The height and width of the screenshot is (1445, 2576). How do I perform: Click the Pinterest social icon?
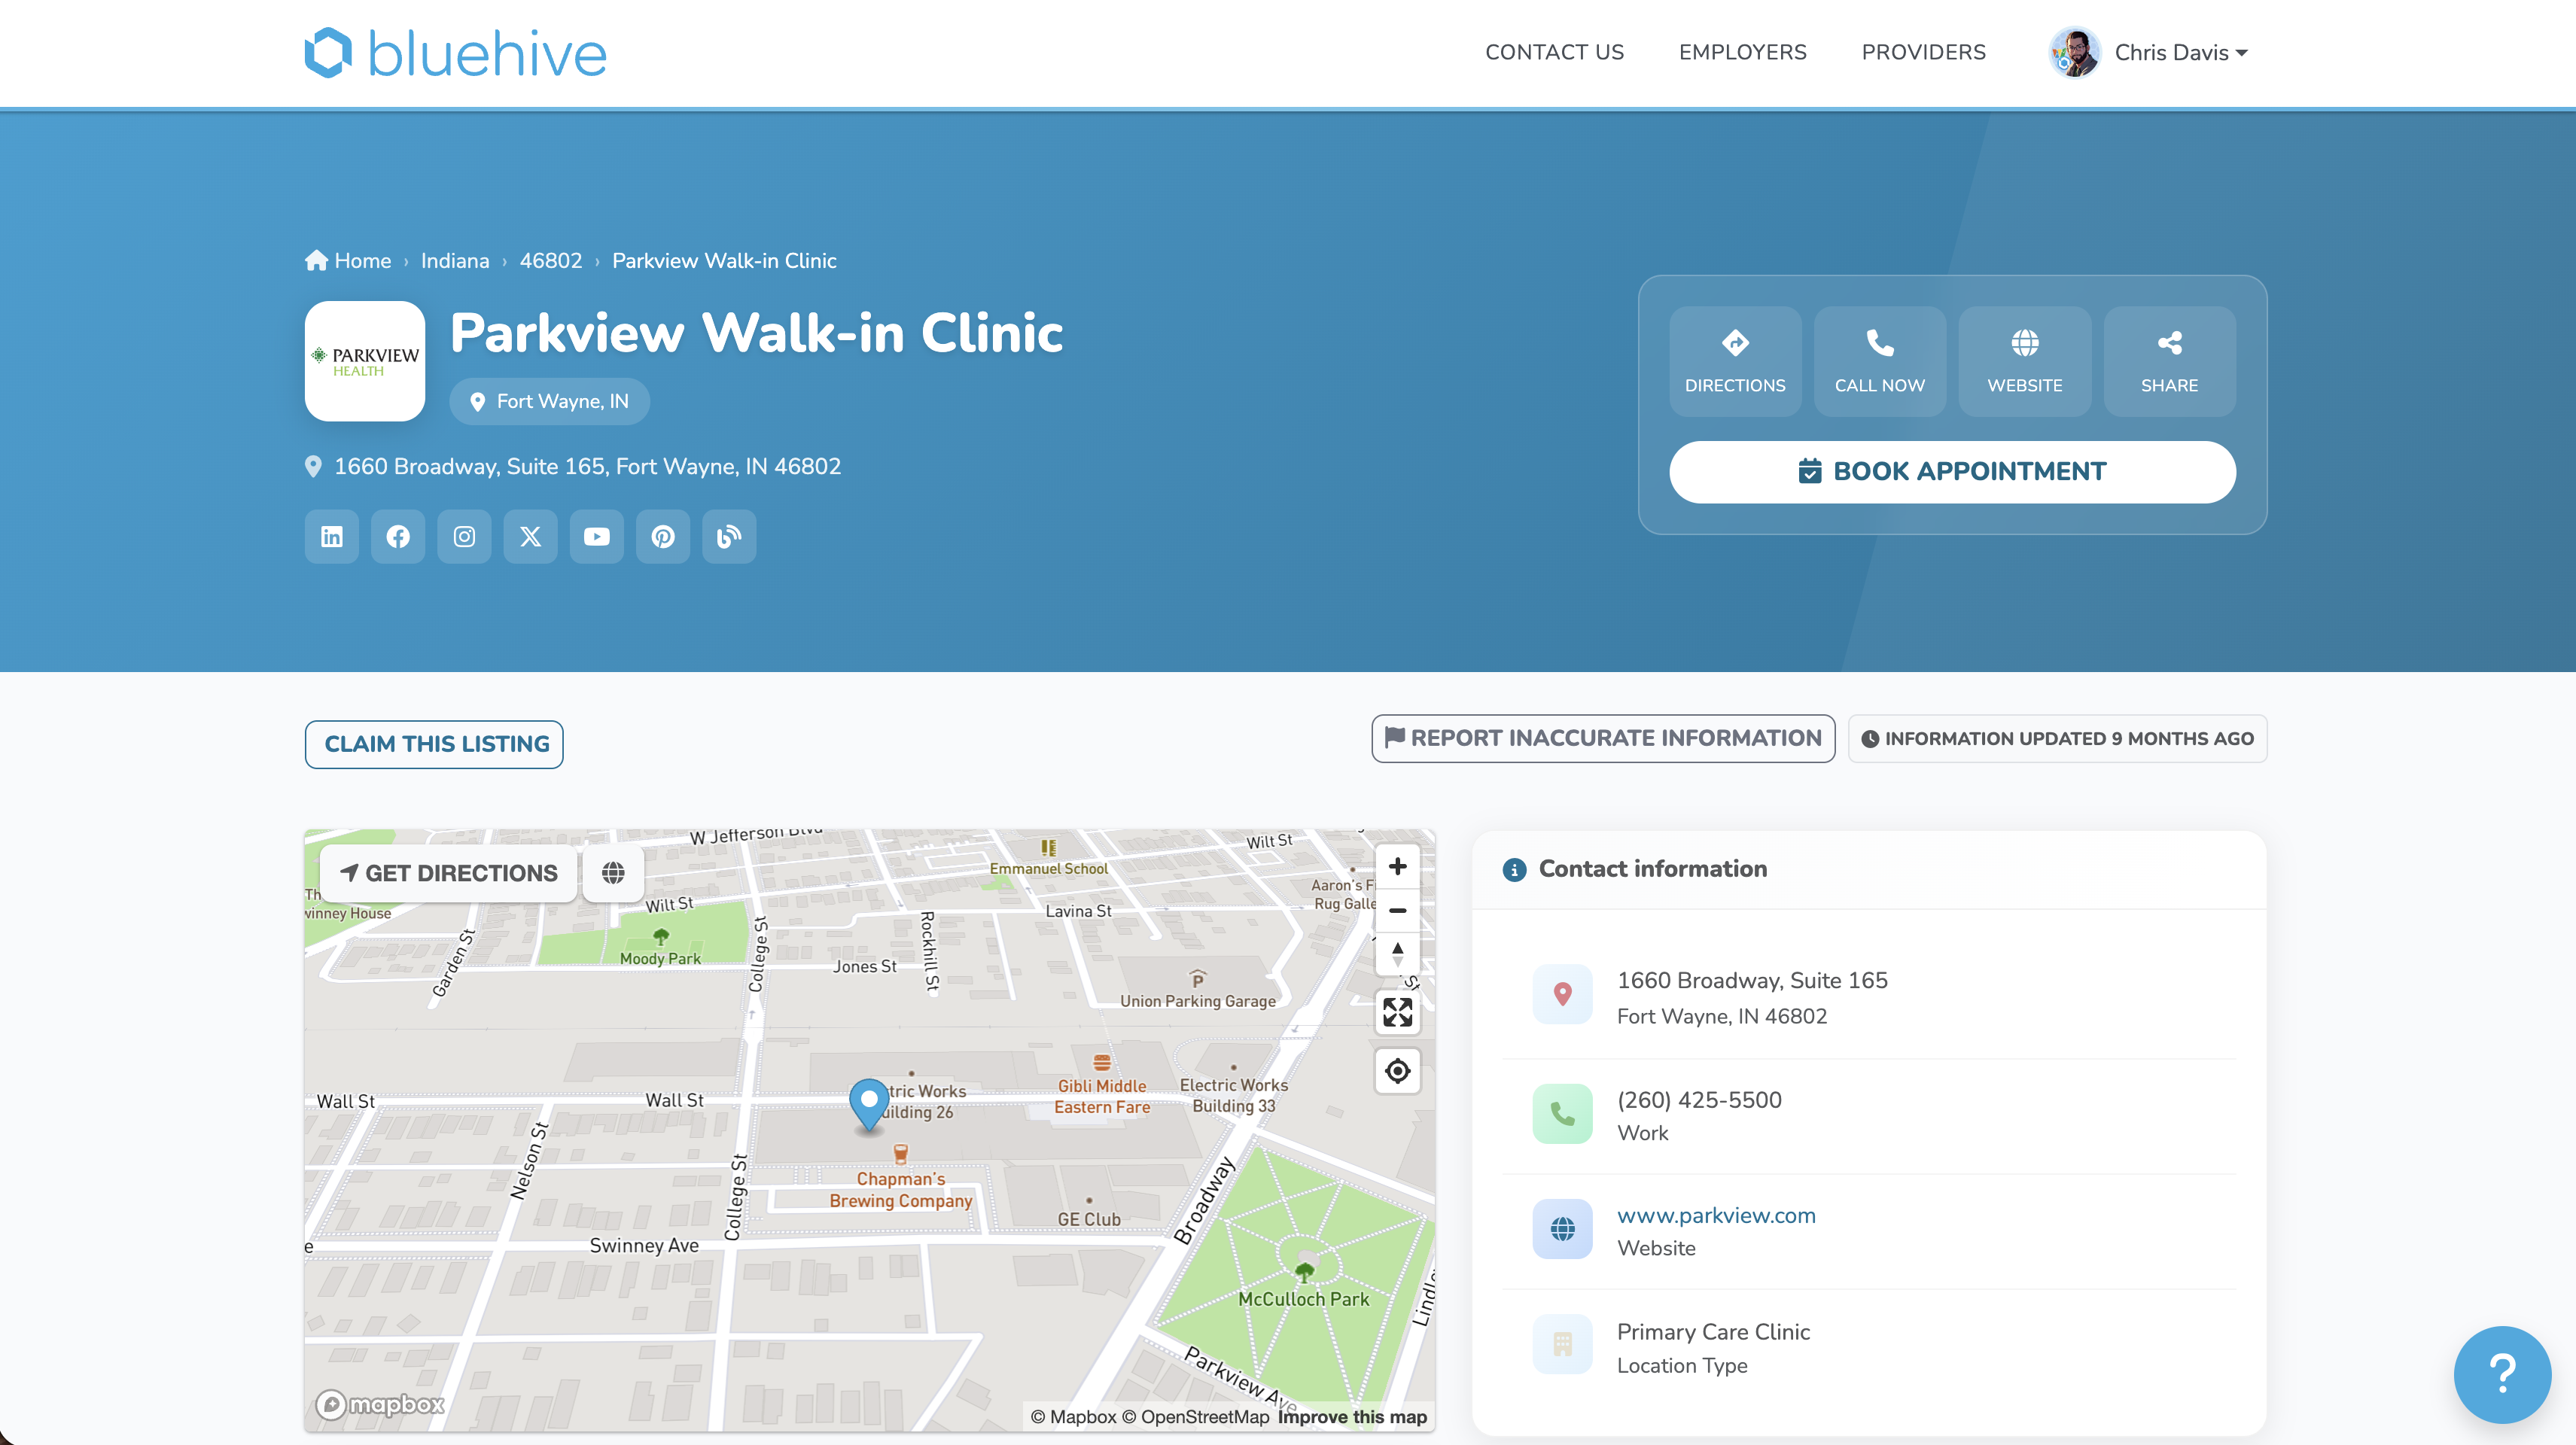663,537
